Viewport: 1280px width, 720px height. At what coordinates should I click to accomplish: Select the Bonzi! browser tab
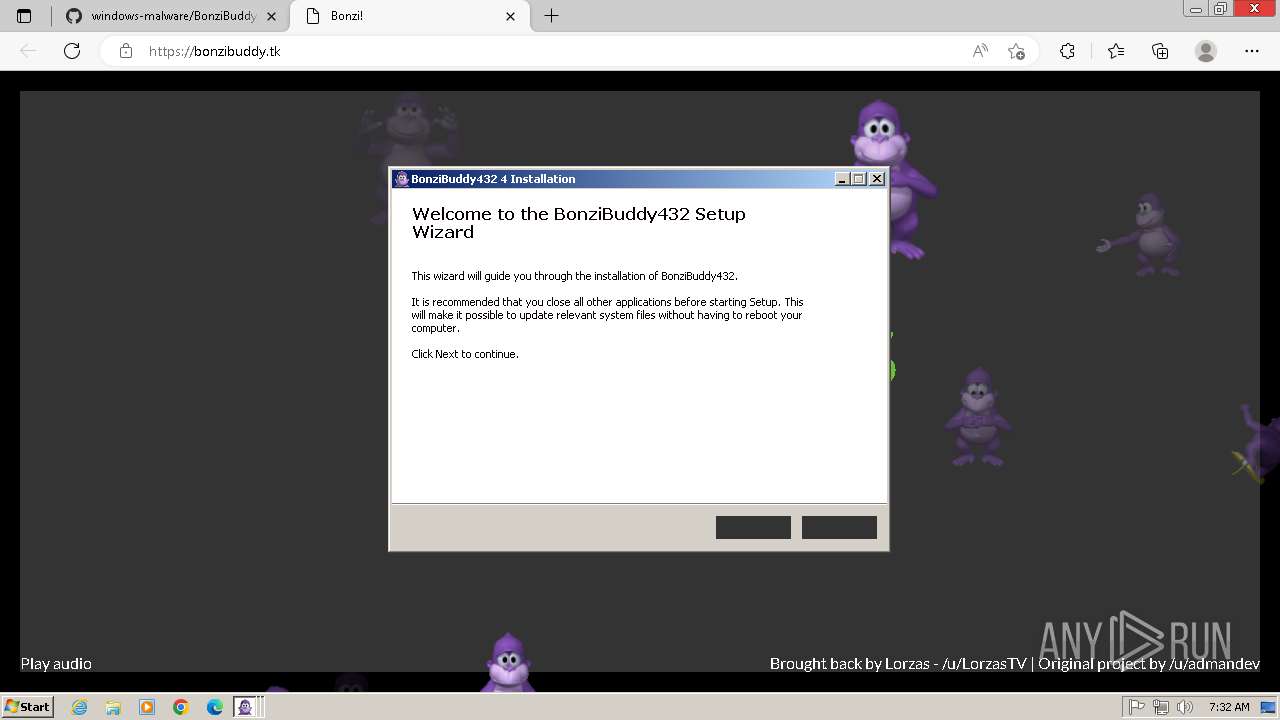click(411, 16)
